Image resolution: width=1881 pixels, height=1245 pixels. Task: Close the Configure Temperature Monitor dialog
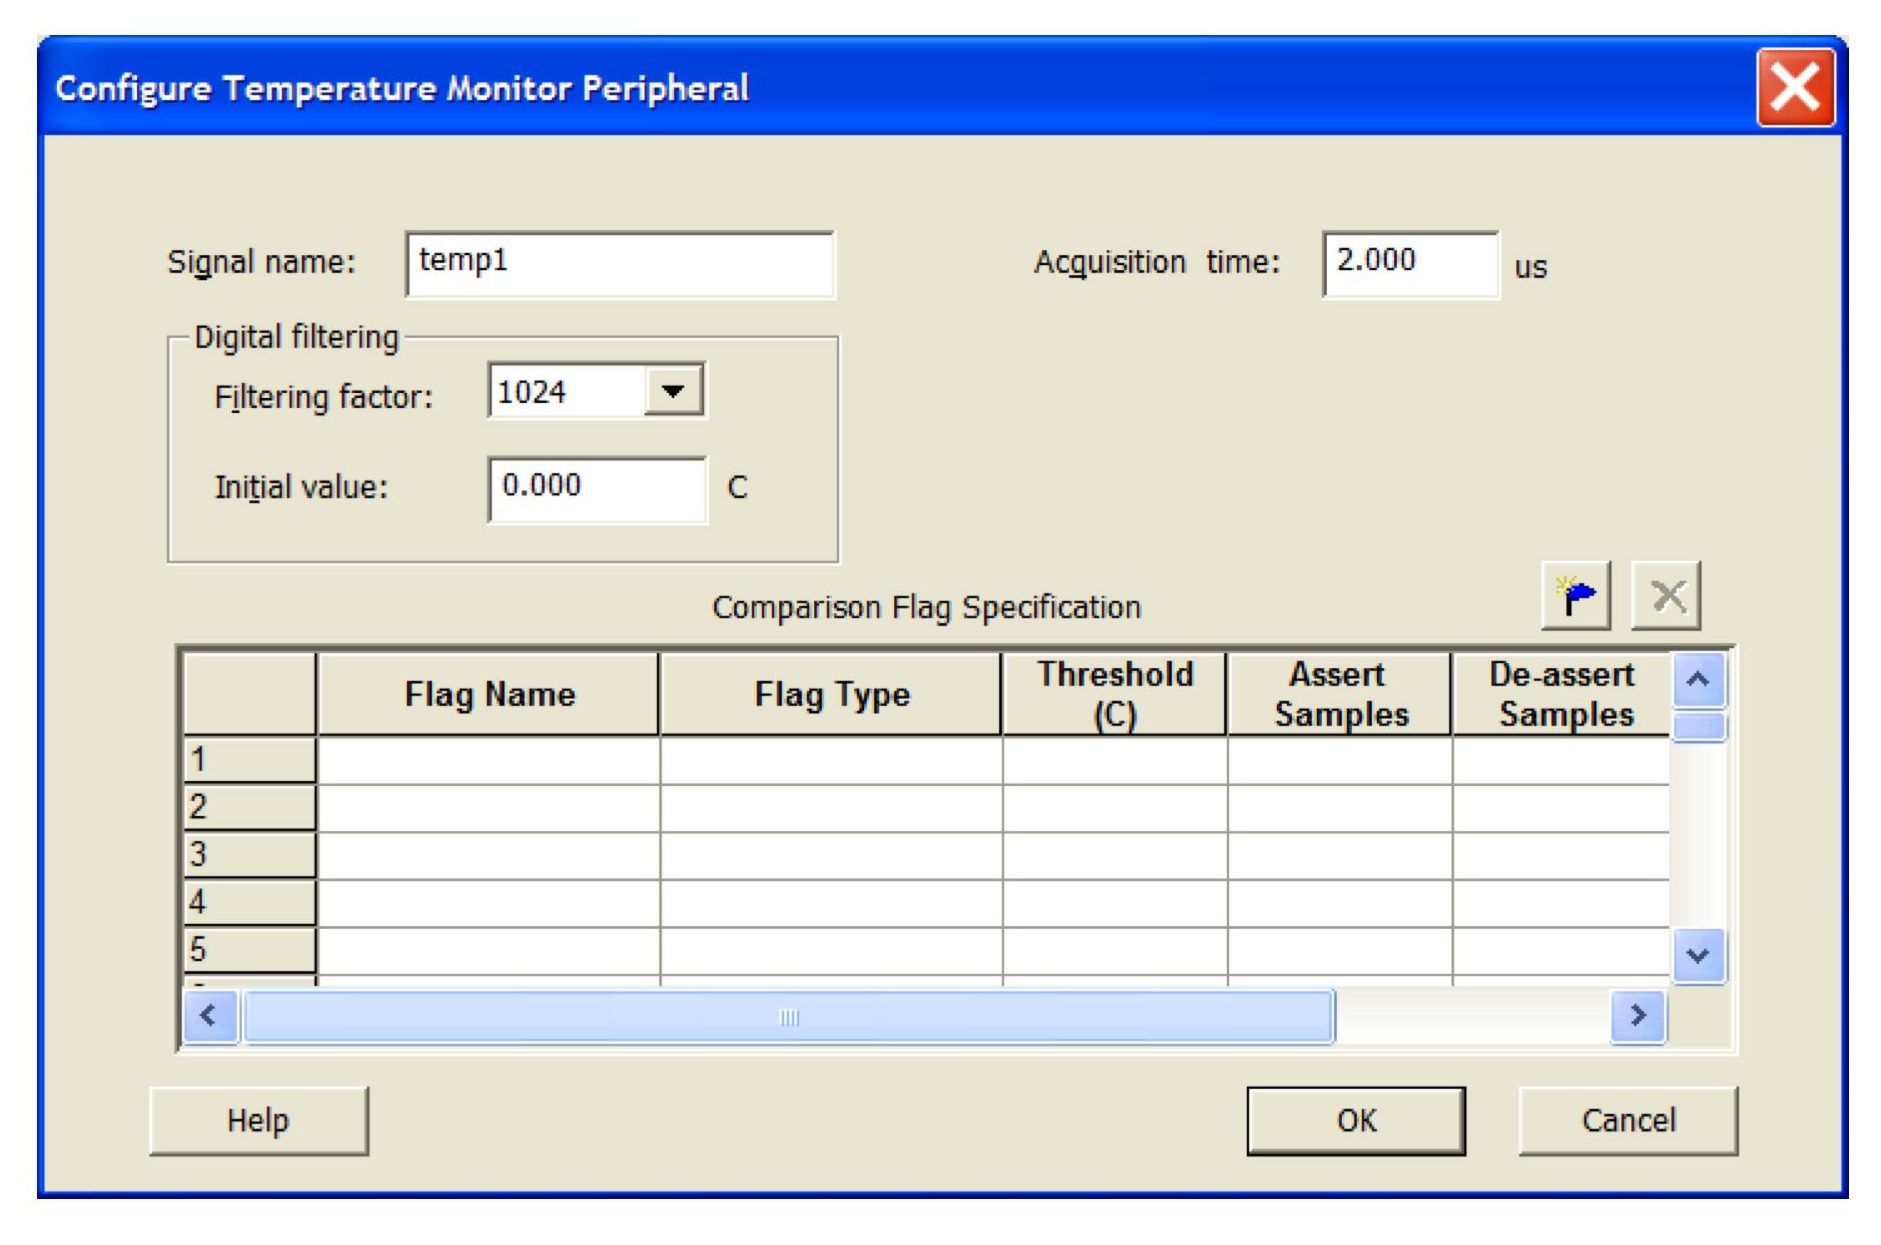(x=1795, y=88)
